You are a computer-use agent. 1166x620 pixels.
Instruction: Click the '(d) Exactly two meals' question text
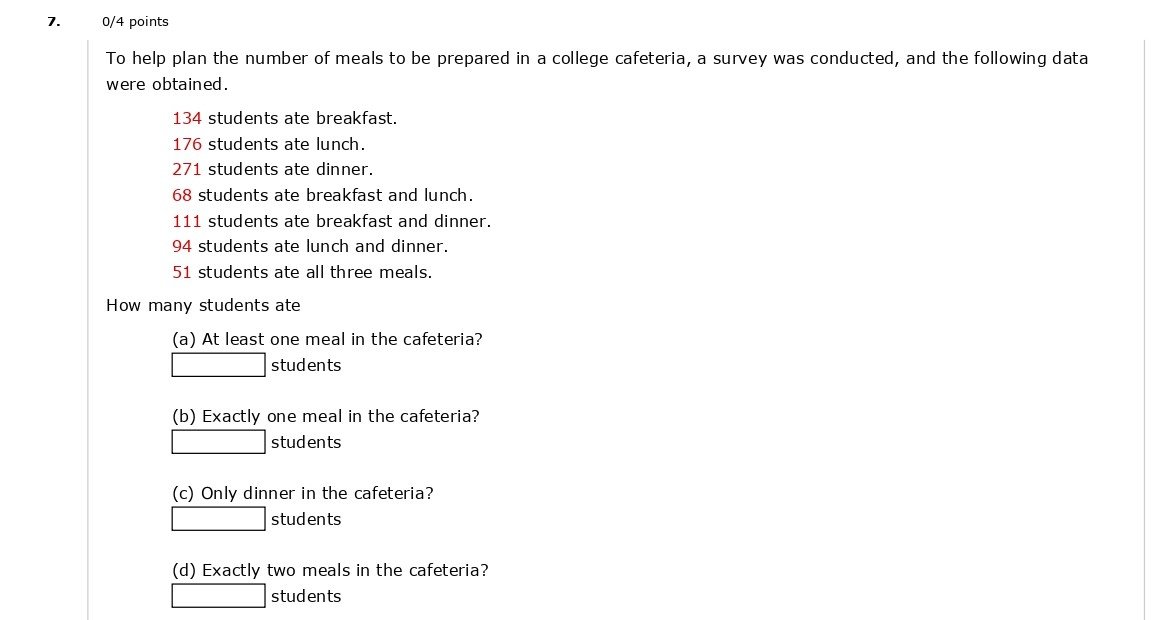click(x=330, y=570)
